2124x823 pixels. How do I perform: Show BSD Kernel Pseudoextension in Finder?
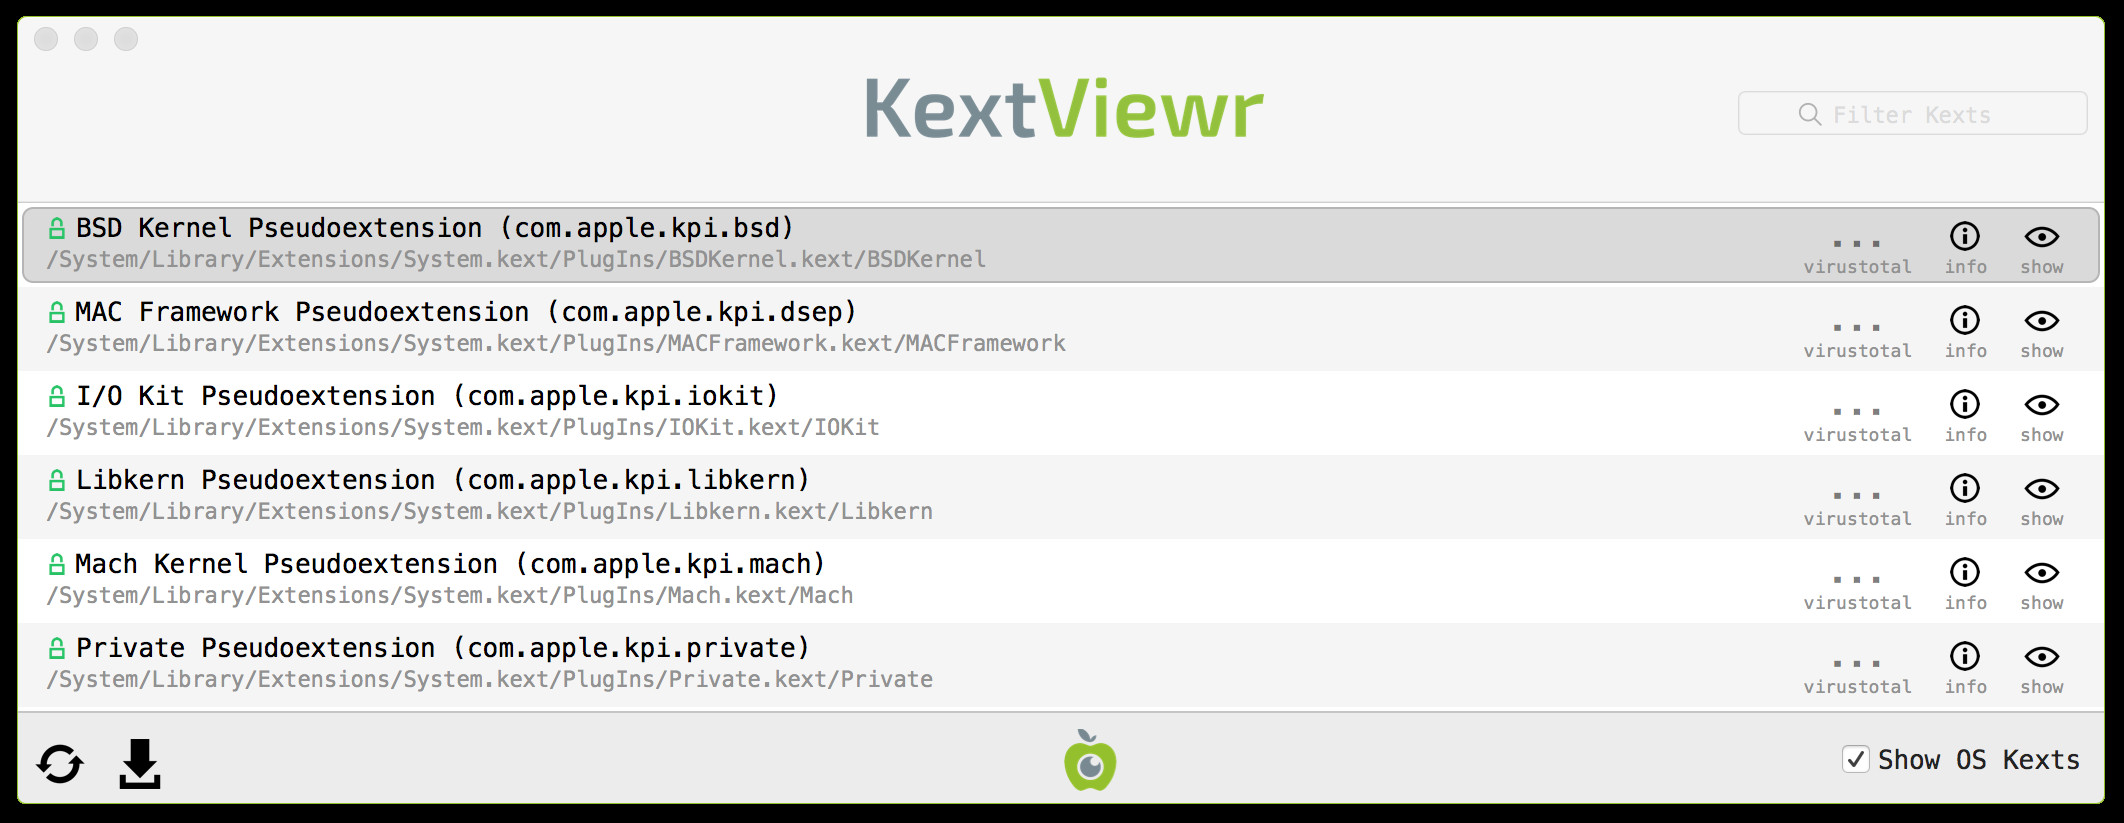click(2041, 246)
